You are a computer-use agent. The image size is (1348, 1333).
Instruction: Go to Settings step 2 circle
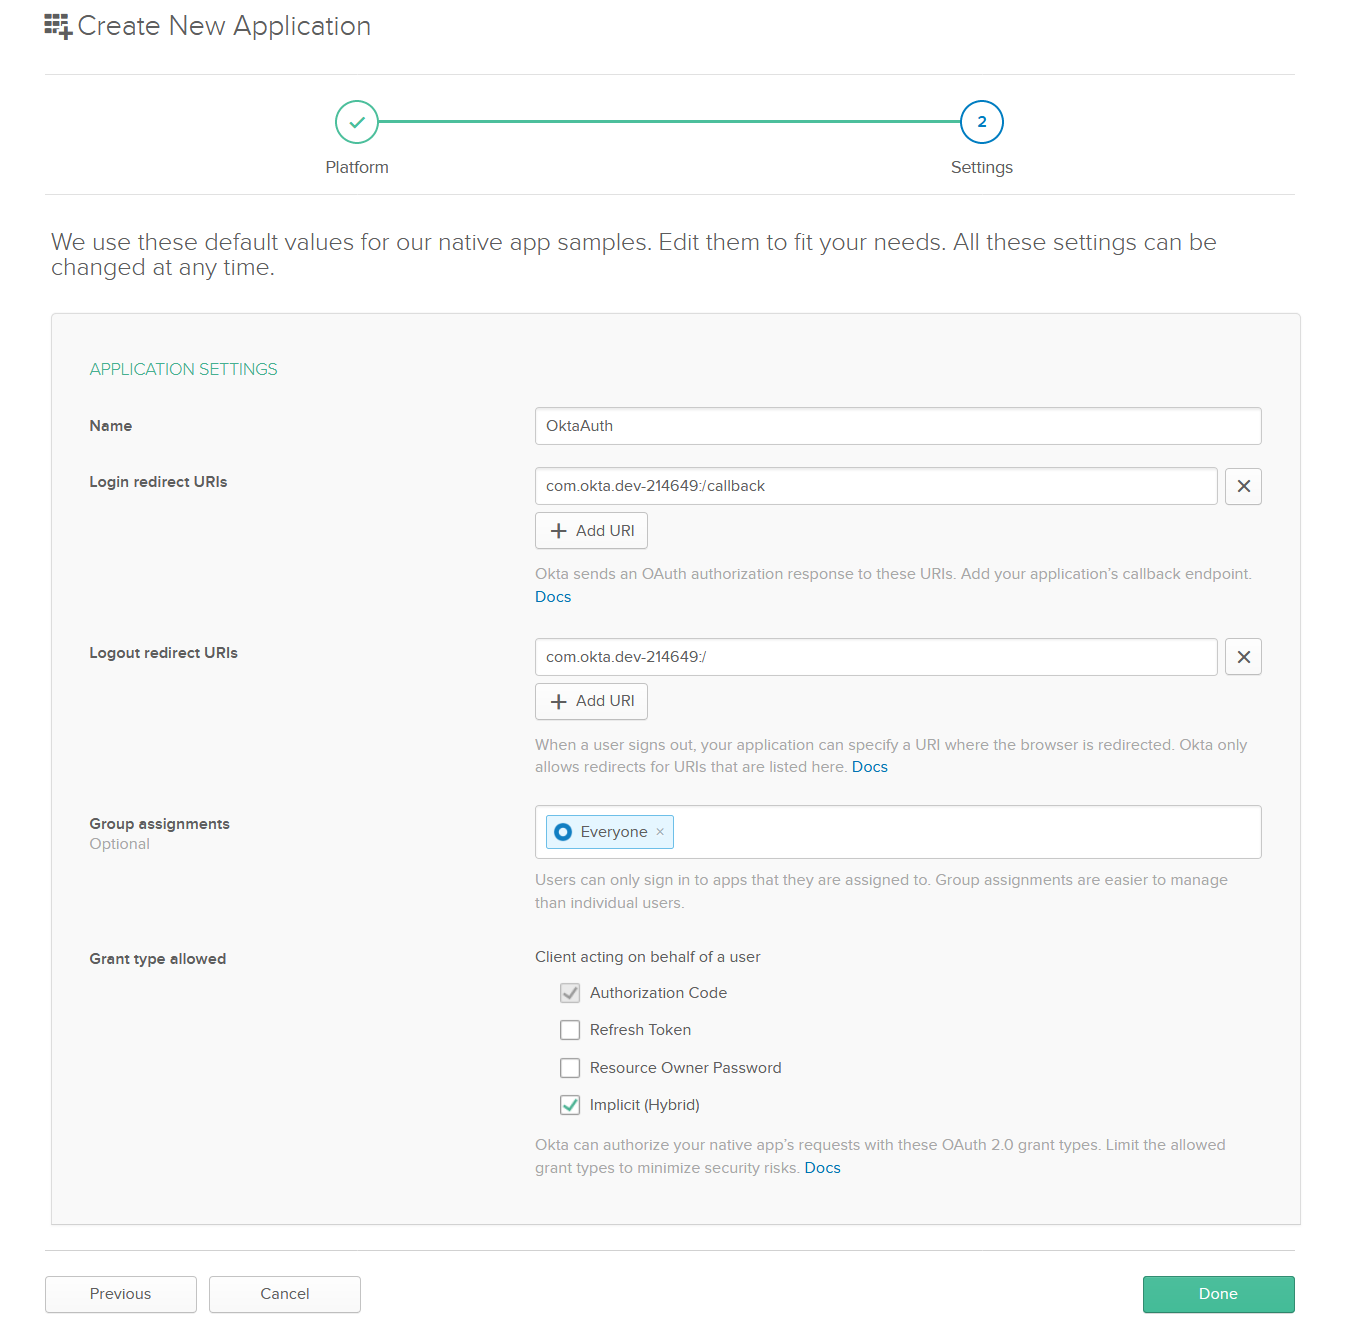click(x=981, y=122)
